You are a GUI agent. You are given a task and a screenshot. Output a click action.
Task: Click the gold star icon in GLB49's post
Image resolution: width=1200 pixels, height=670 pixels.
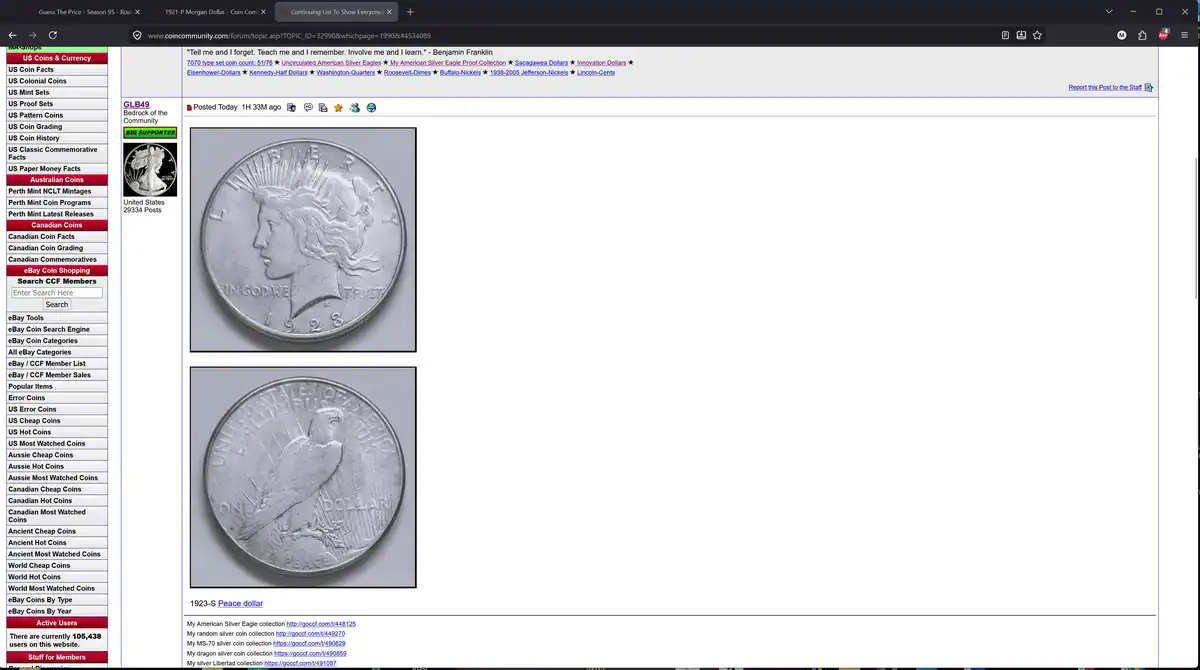[338, 107]
